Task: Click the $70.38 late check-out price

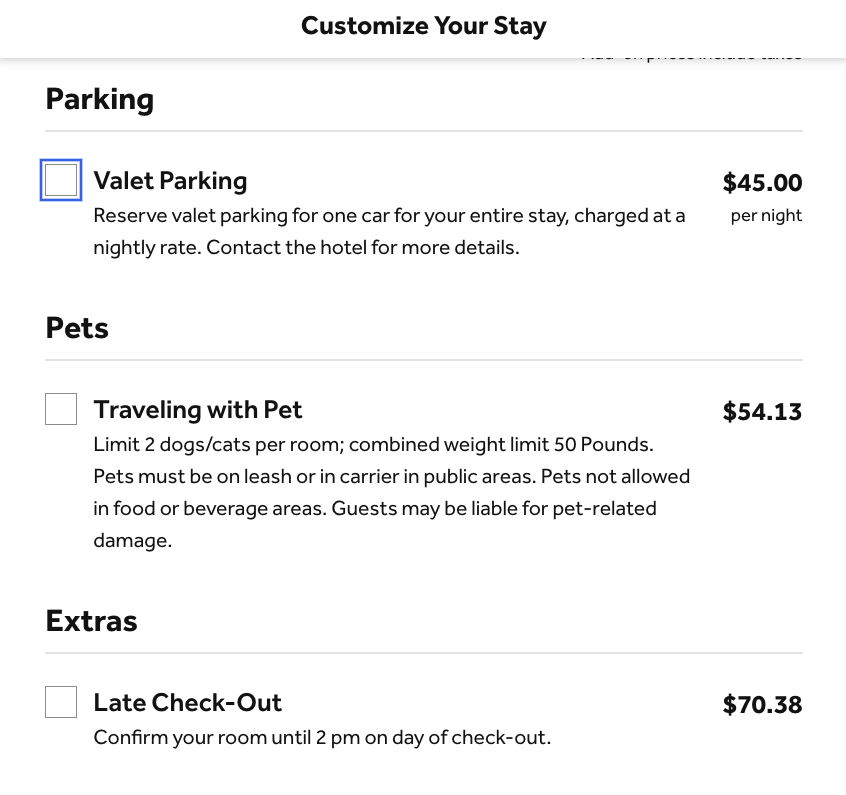Action: coord(762,704)
